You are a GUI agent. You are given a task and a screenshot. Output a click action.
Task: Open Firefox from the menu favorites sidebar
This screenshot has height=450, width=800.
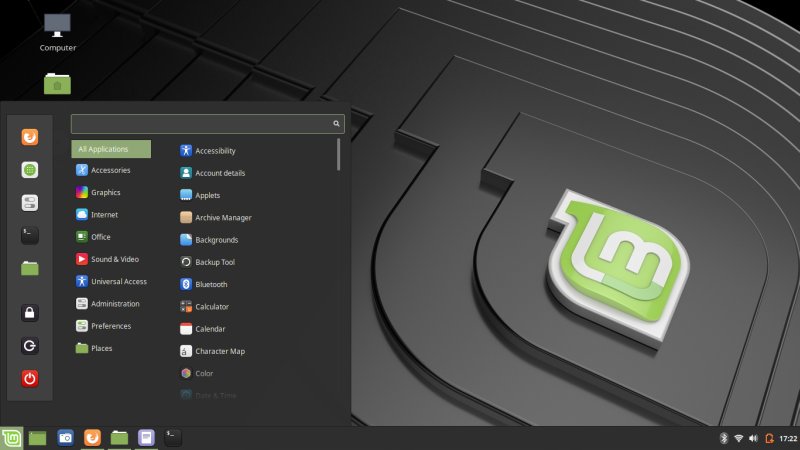point(30,137)
